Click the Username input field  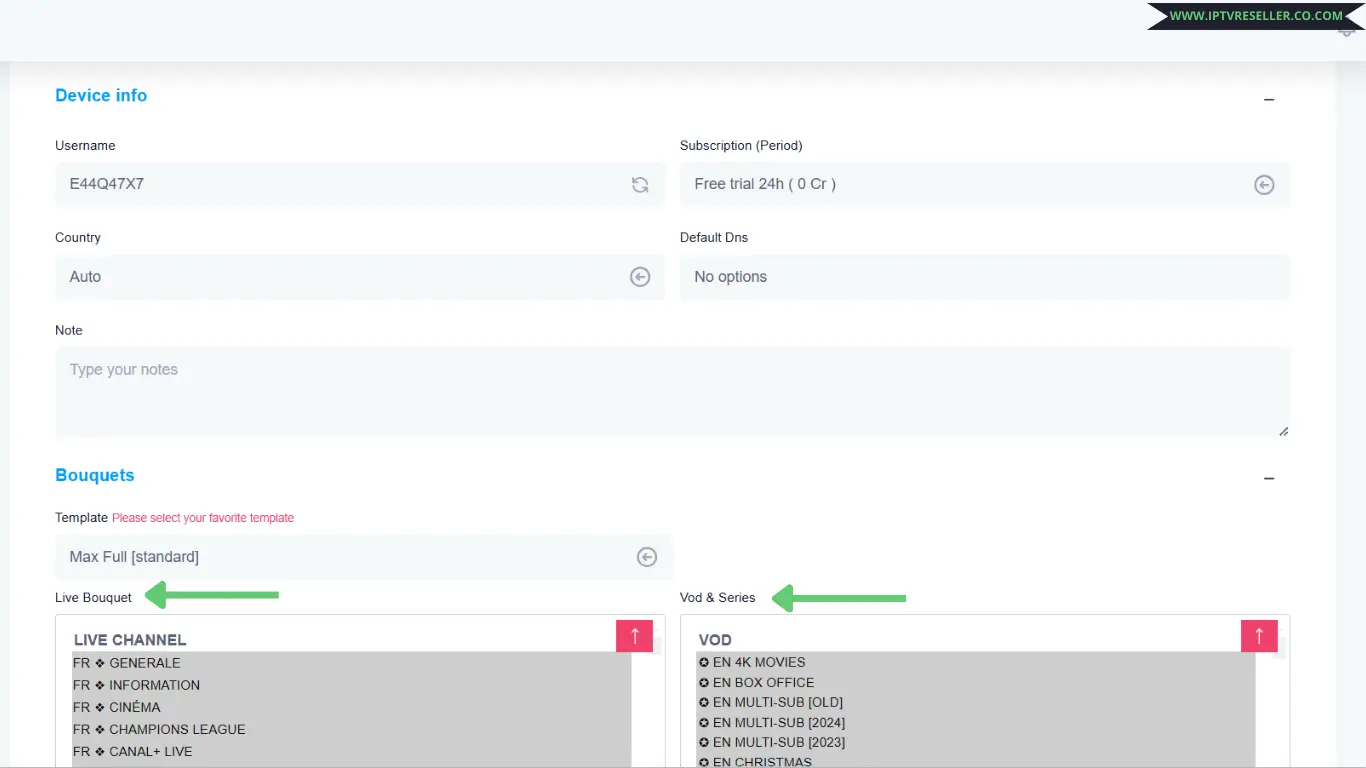tap(340, 185)
